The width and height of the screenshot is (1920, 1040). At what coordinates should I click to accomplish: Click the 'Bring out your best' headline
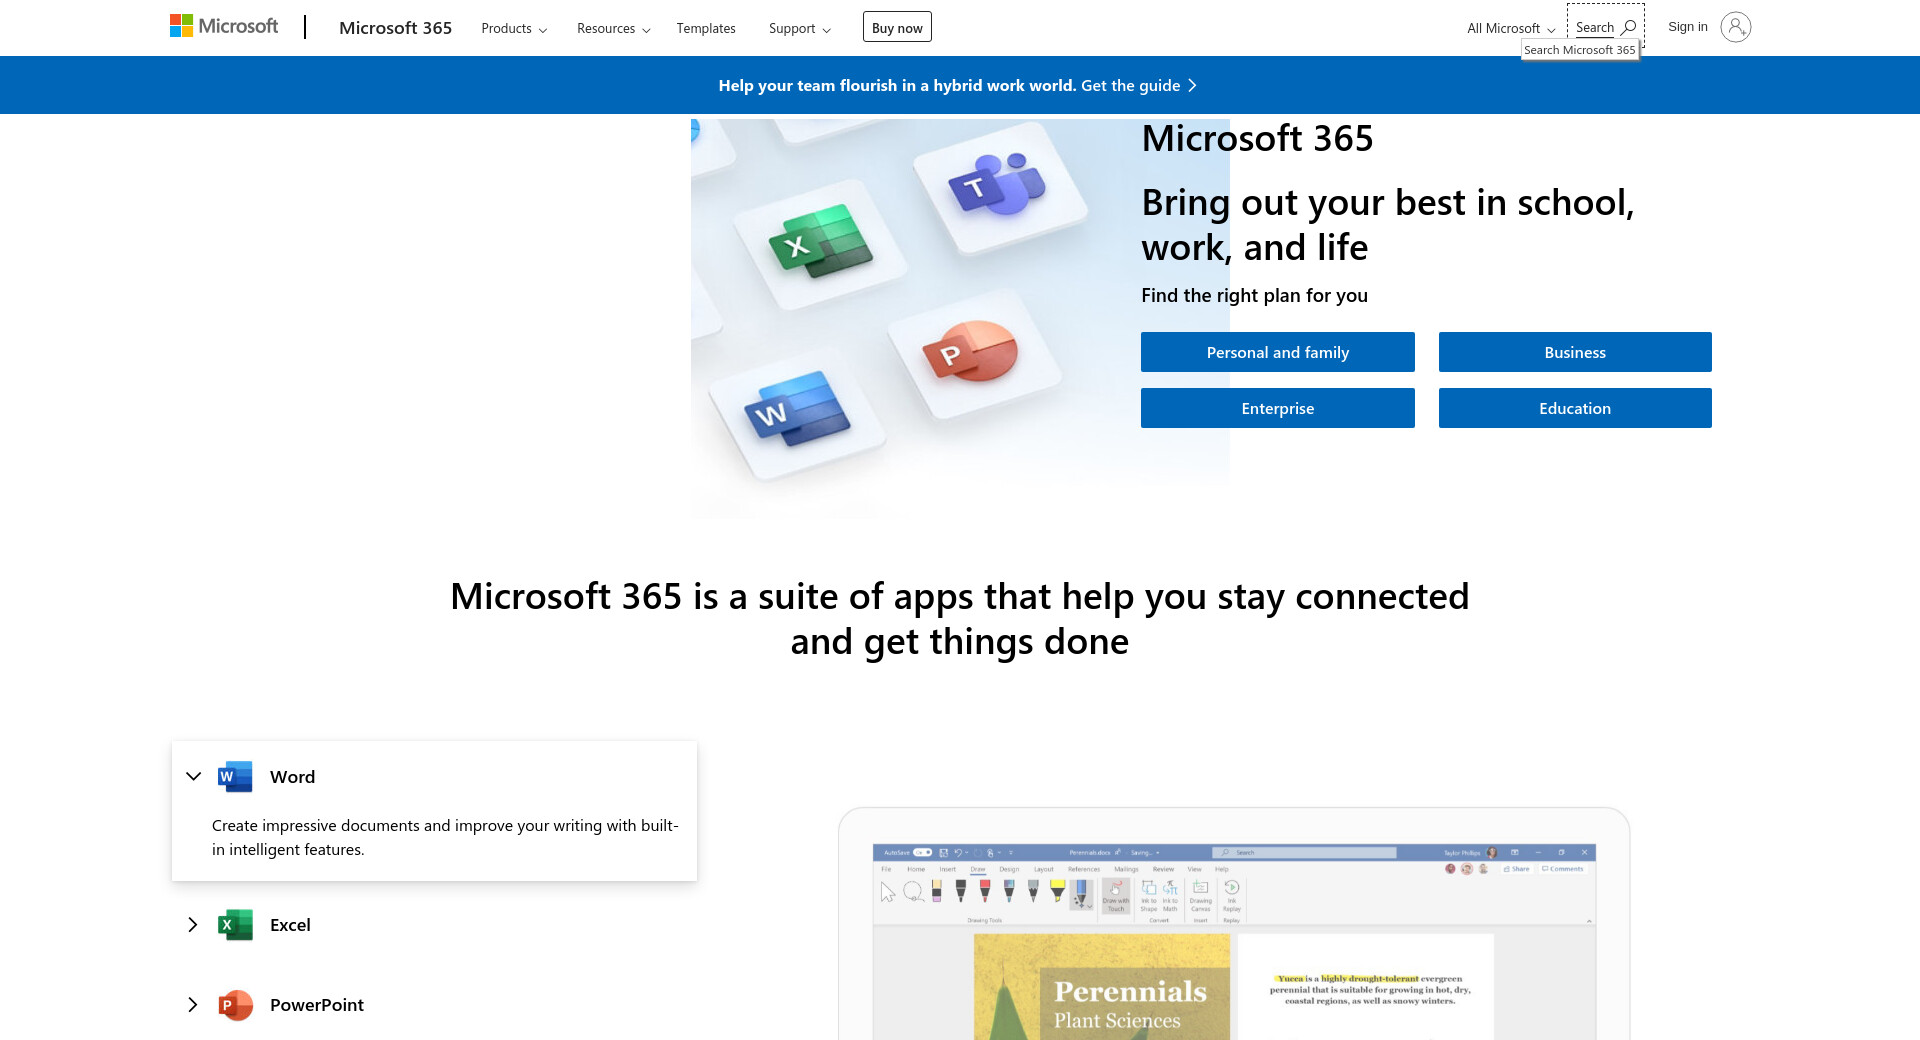(1388, 225)
